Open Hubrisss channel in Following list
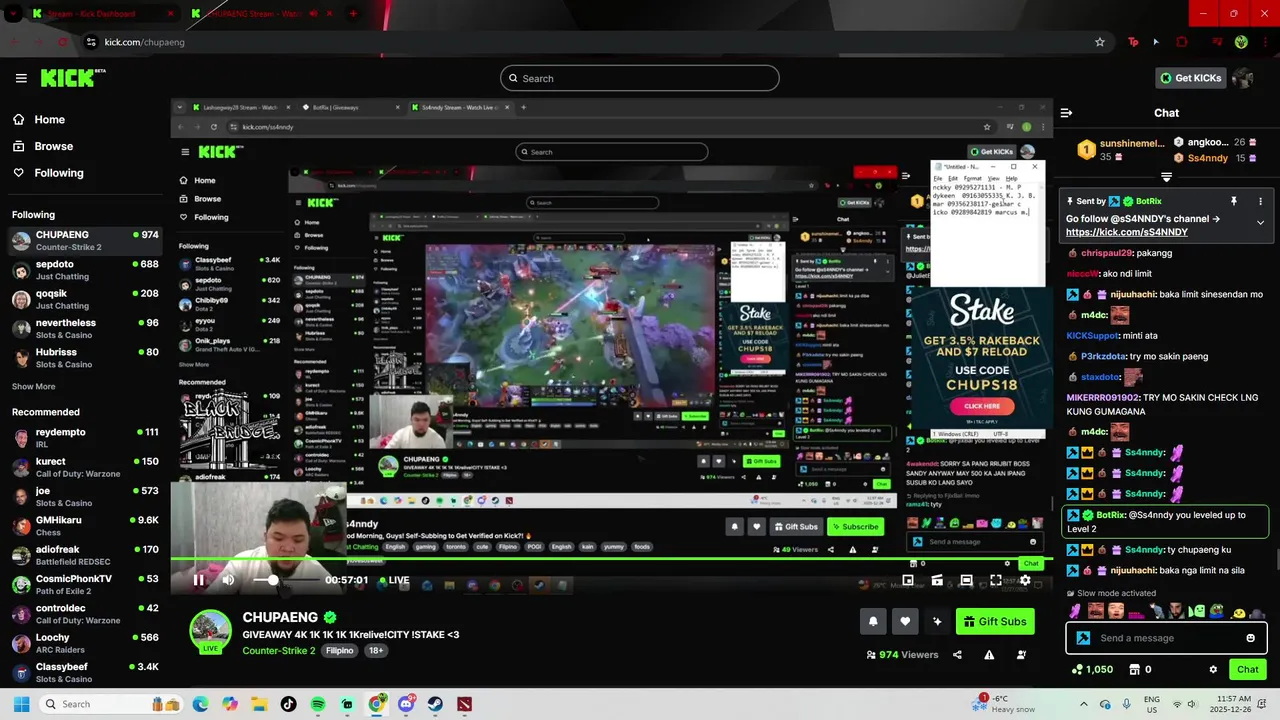The height and width of the screenshot is (720, 1280). click(85, 358)
